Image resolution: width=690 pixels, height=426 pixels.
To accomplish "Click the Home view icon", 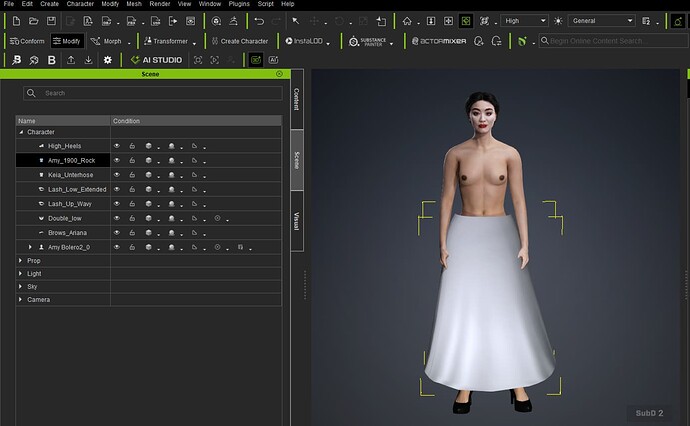I will 407,21.
